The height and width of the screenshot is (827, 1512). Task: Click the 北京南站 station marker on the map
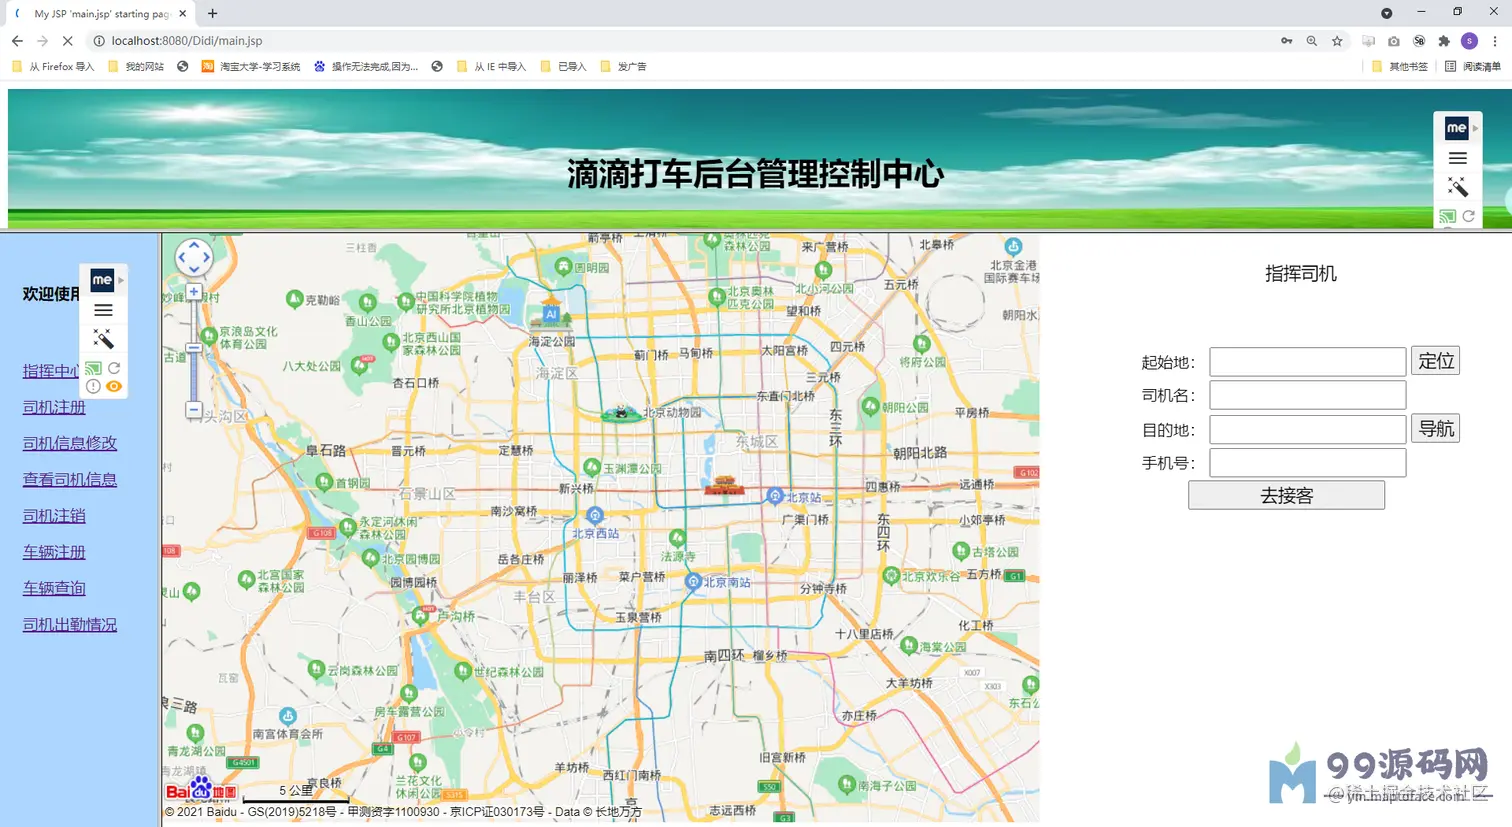point(693,581)
